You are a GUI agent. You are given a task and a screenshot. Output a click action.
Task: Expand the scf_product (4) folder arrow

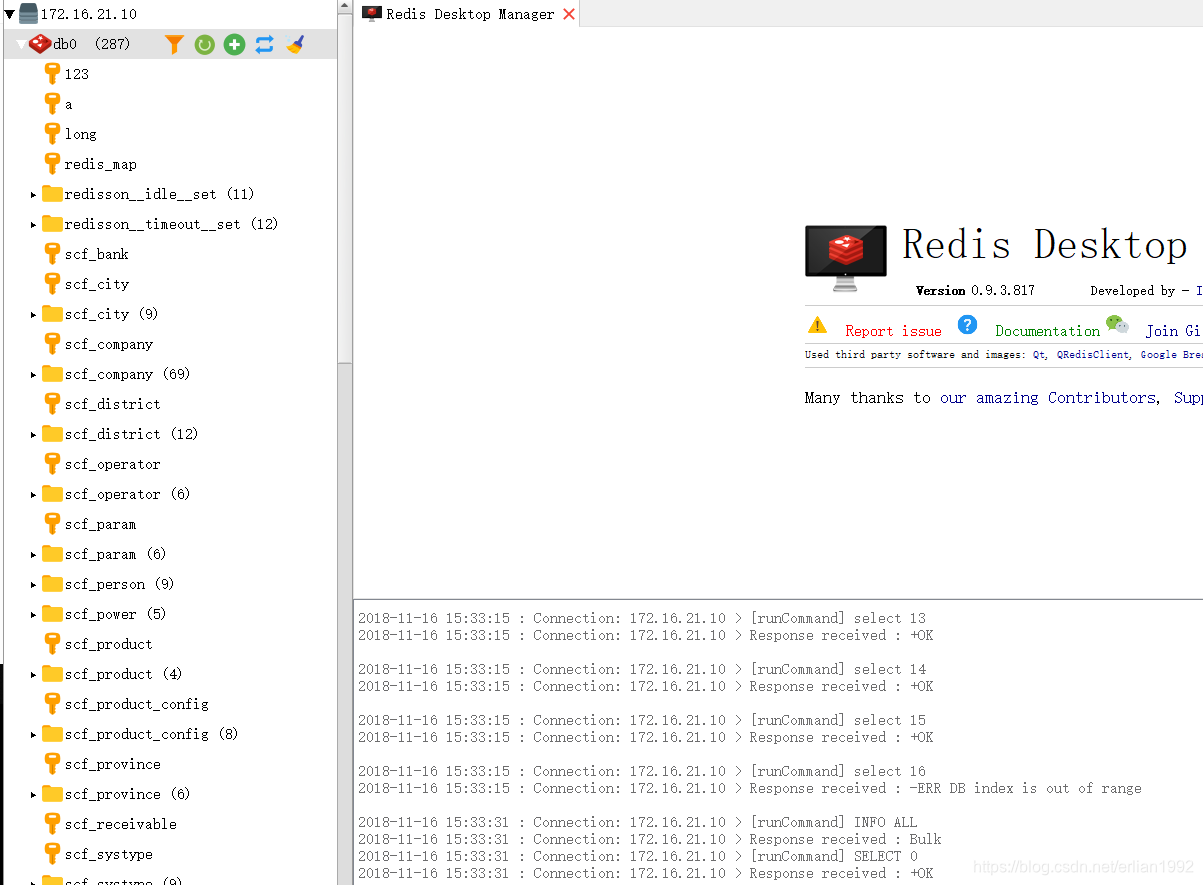33,674
